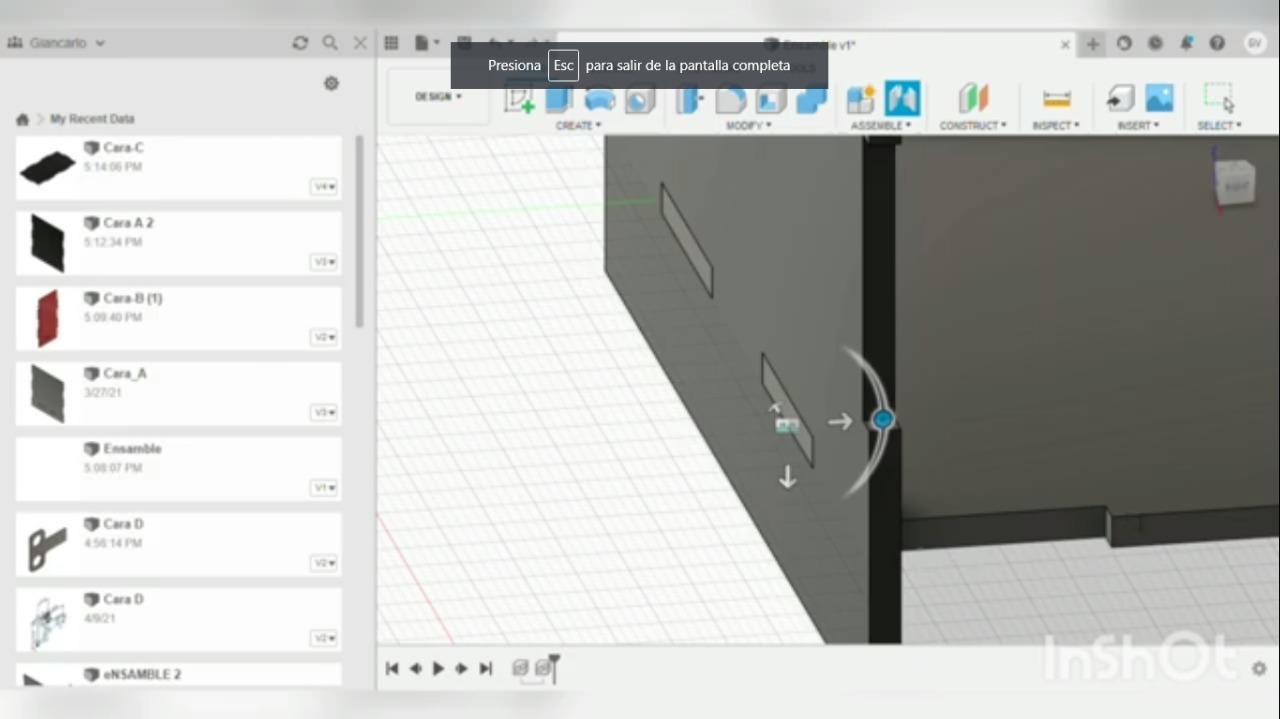This screenshot has width=1280, height=719.
Task: Open the Cara A 2 thumbnail
Action: [x=48, y=242]
